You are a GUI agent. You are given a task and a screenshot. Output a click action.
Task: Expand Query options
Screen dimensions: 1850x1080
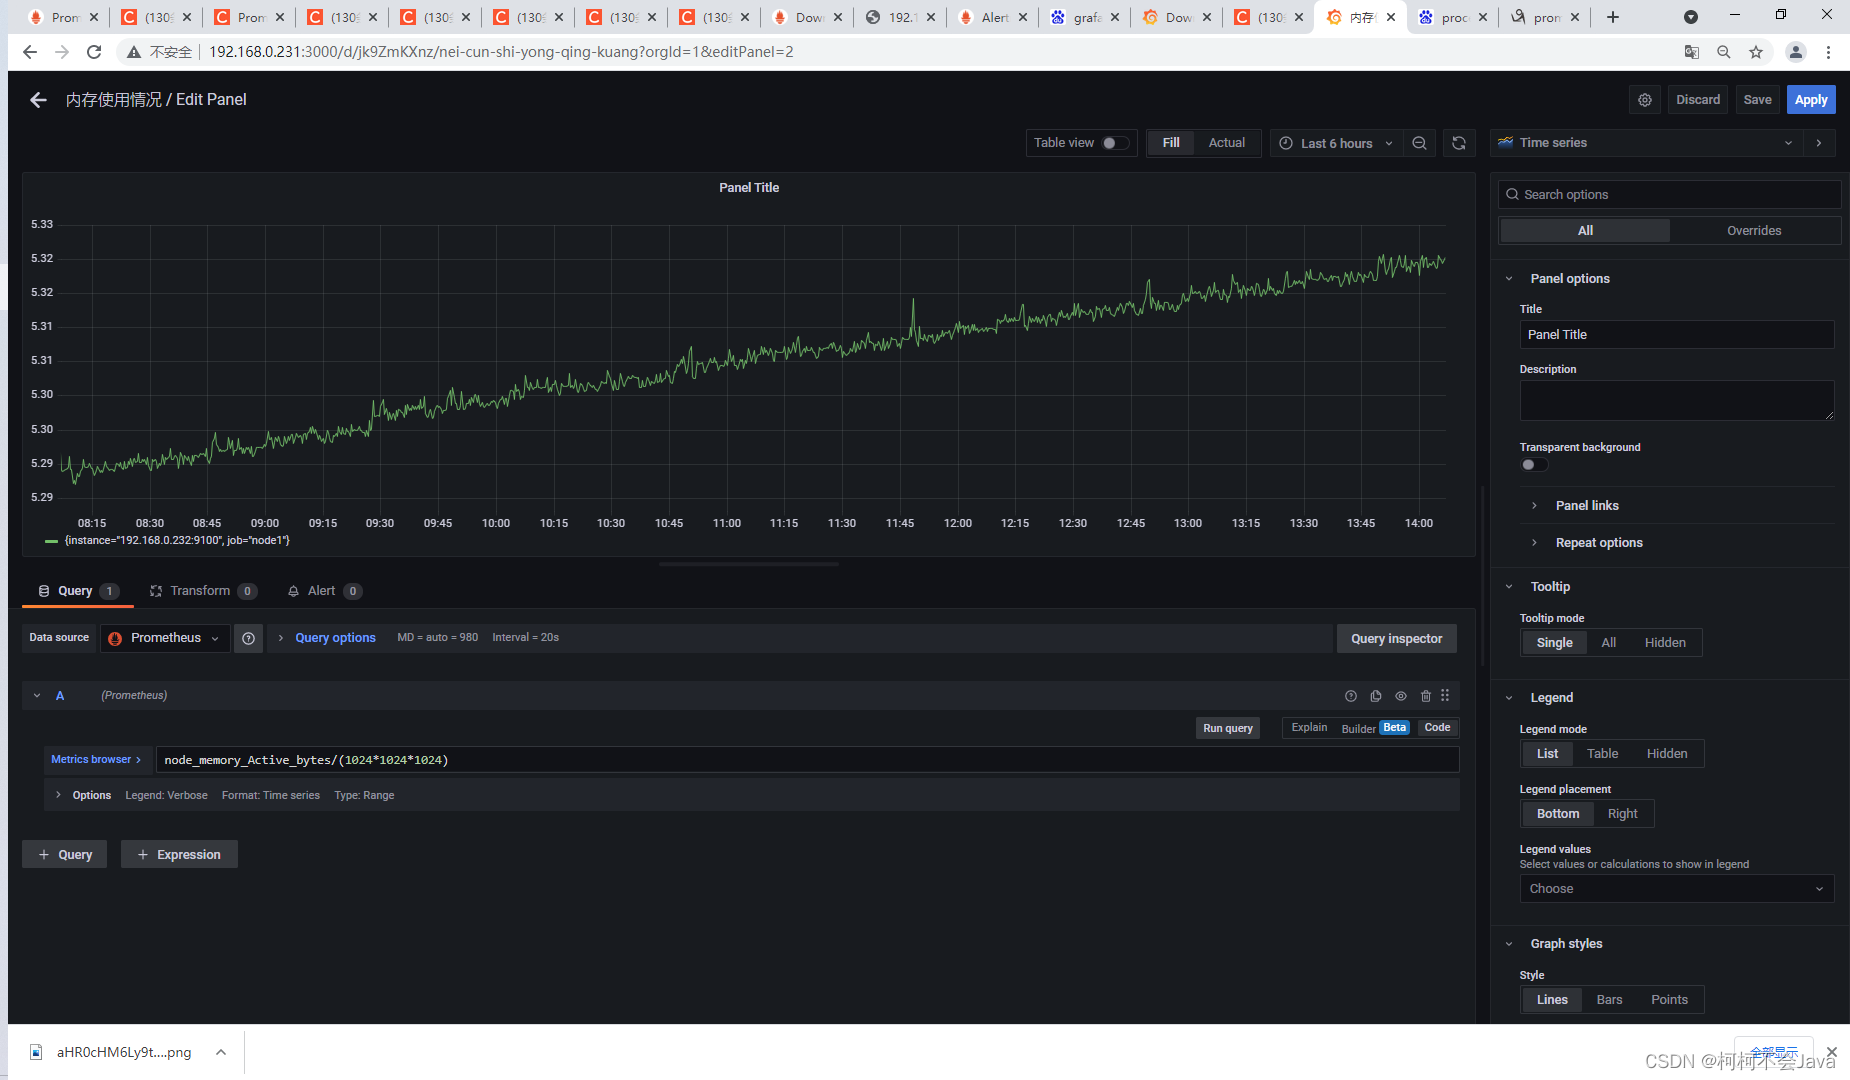[x=335, y=638]
